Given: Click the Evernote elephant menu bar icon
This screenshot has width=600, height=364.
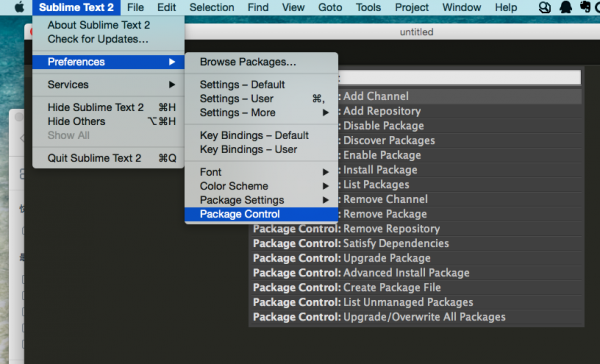Looking at the screenshot, I should (585, 7).
